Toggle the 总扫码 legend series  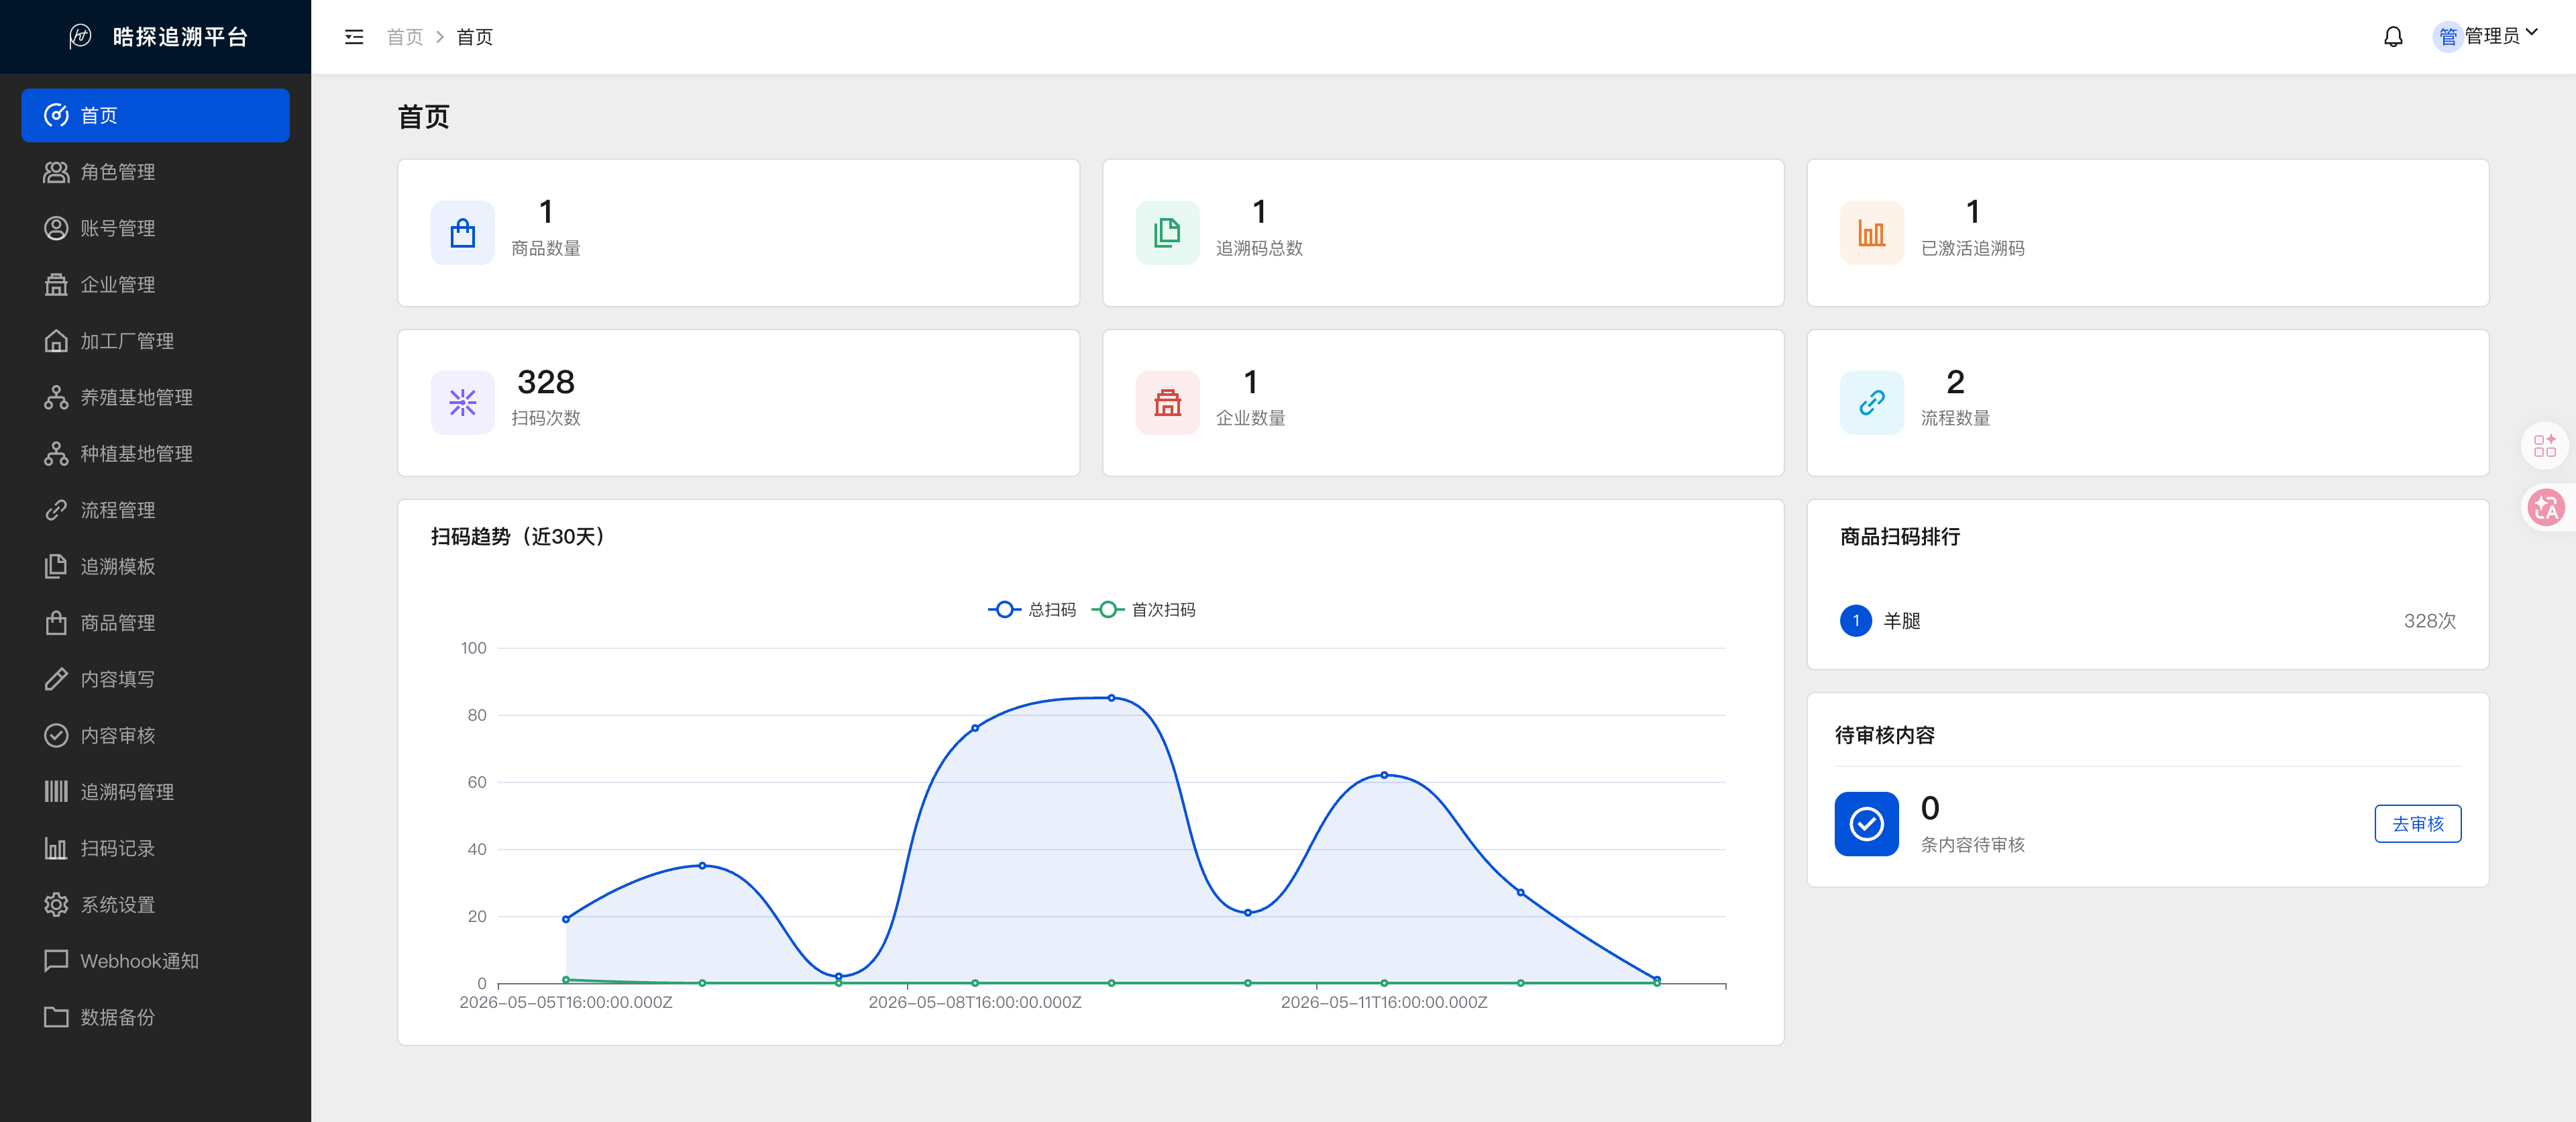(x=1032, y=610)
